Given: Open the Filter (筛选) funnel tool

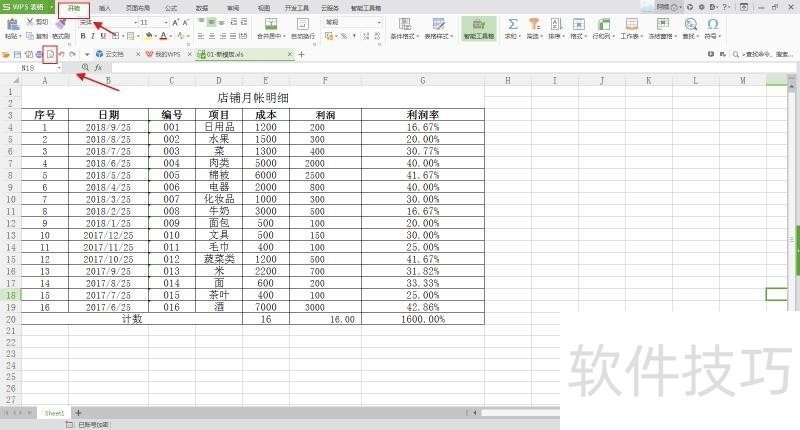Looking at the screenshot, I should [x=534, y=24].
